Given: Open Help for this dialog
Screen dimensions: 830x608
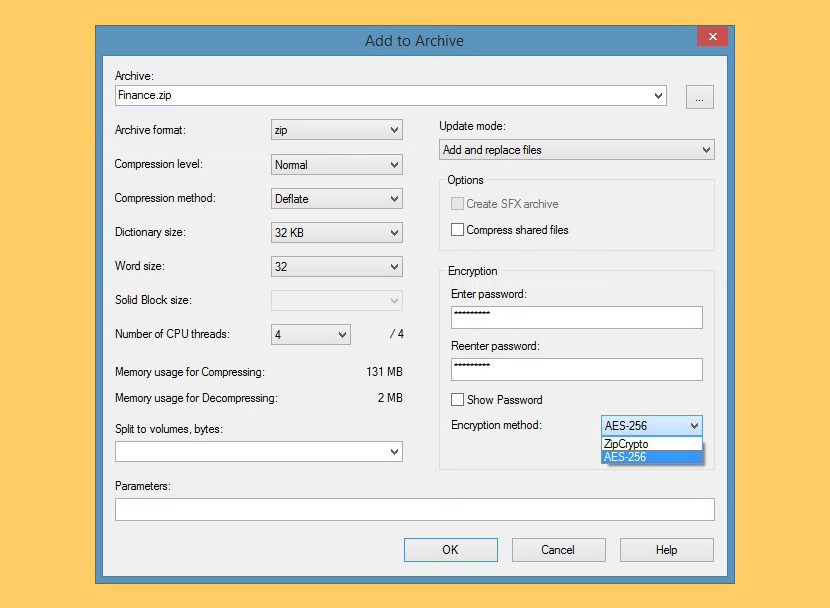Looking at the screenshot, I should pyautogui.click(x=666, y=550).
